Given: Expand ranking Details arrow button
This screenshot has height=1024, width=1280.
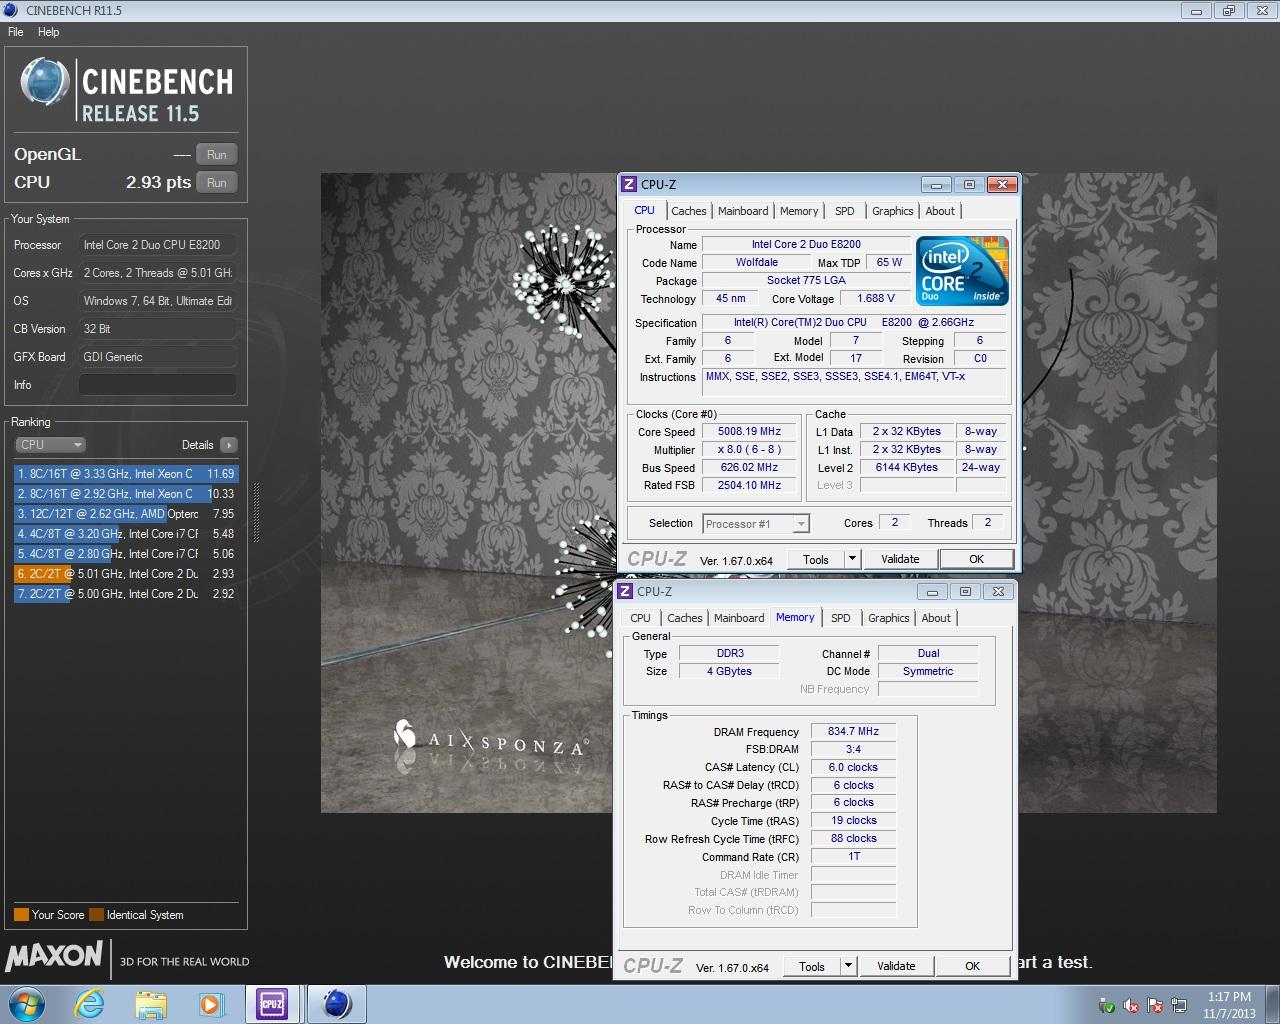Looking at the screenshot, I should (x=229, y=445).
